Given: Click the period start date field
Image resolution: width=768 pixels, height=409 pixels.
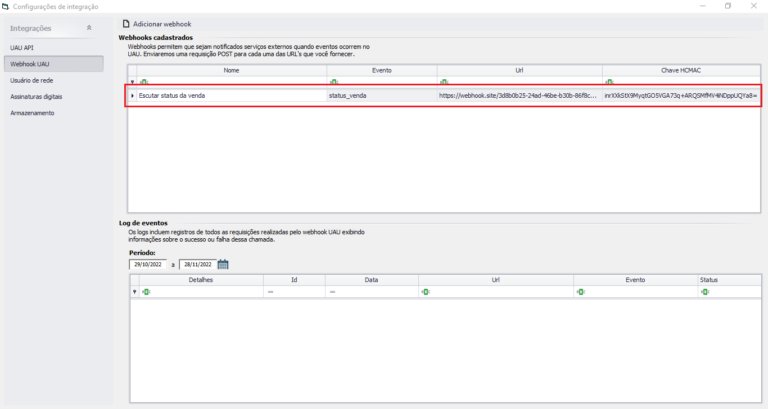Looking at the screenshot, I should (x=148, y=264).
